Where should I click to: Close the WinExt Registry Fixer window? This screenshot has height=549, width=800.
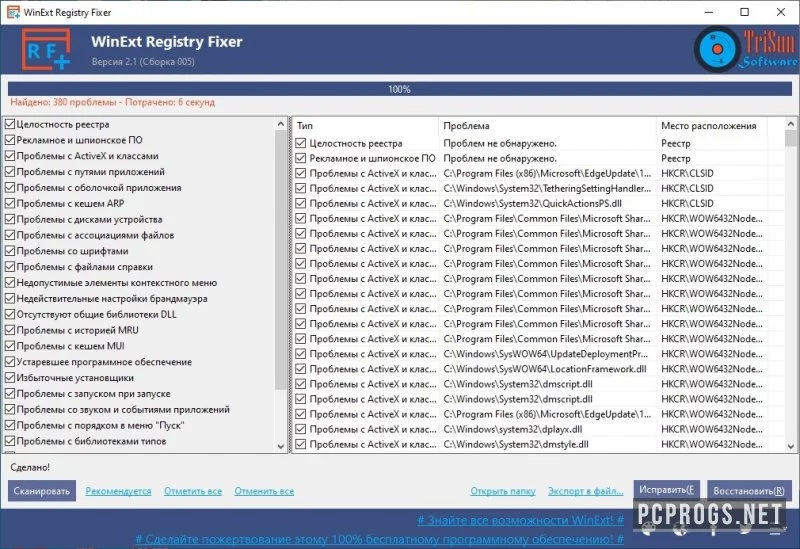(x=781, y=12)
